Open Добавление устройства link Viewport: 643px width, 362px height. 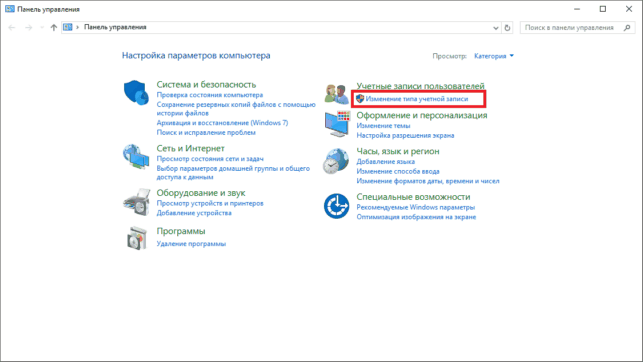pyautogui.click(x=194, y=213)
